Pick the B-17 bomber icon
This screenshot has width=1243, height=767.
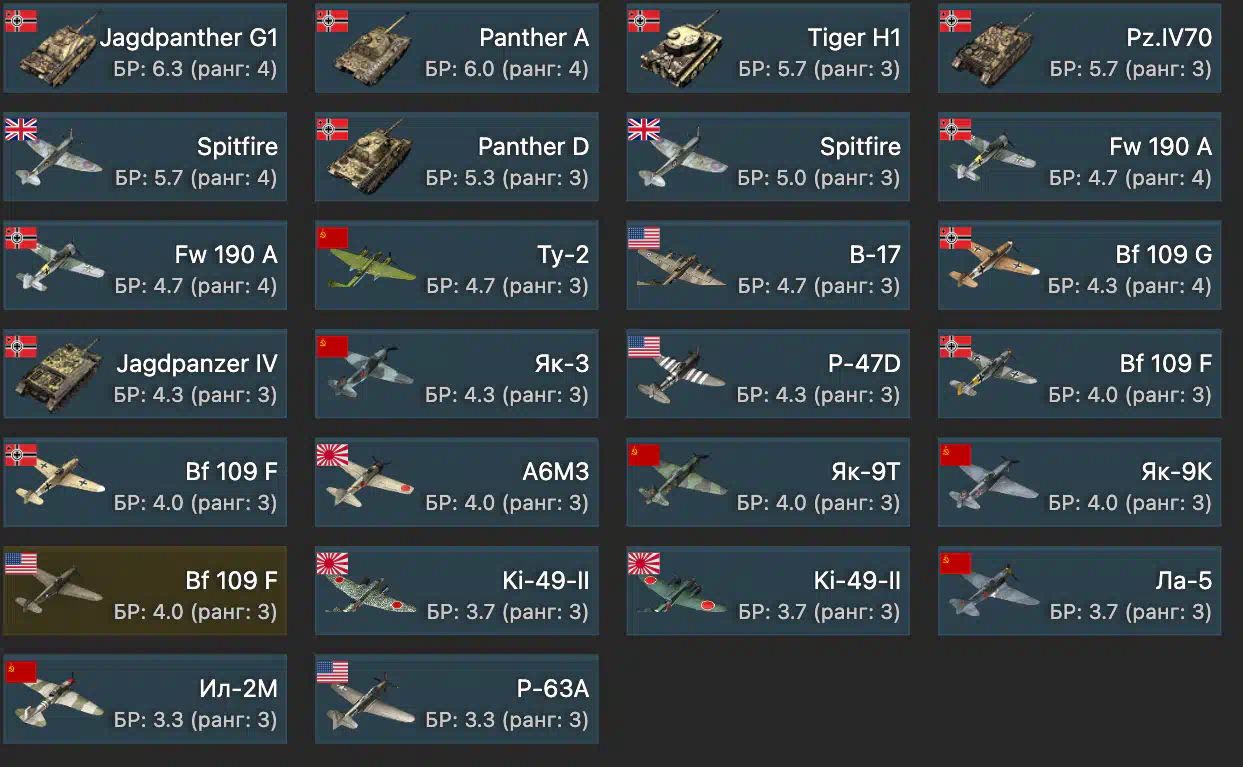click(683, 268)
